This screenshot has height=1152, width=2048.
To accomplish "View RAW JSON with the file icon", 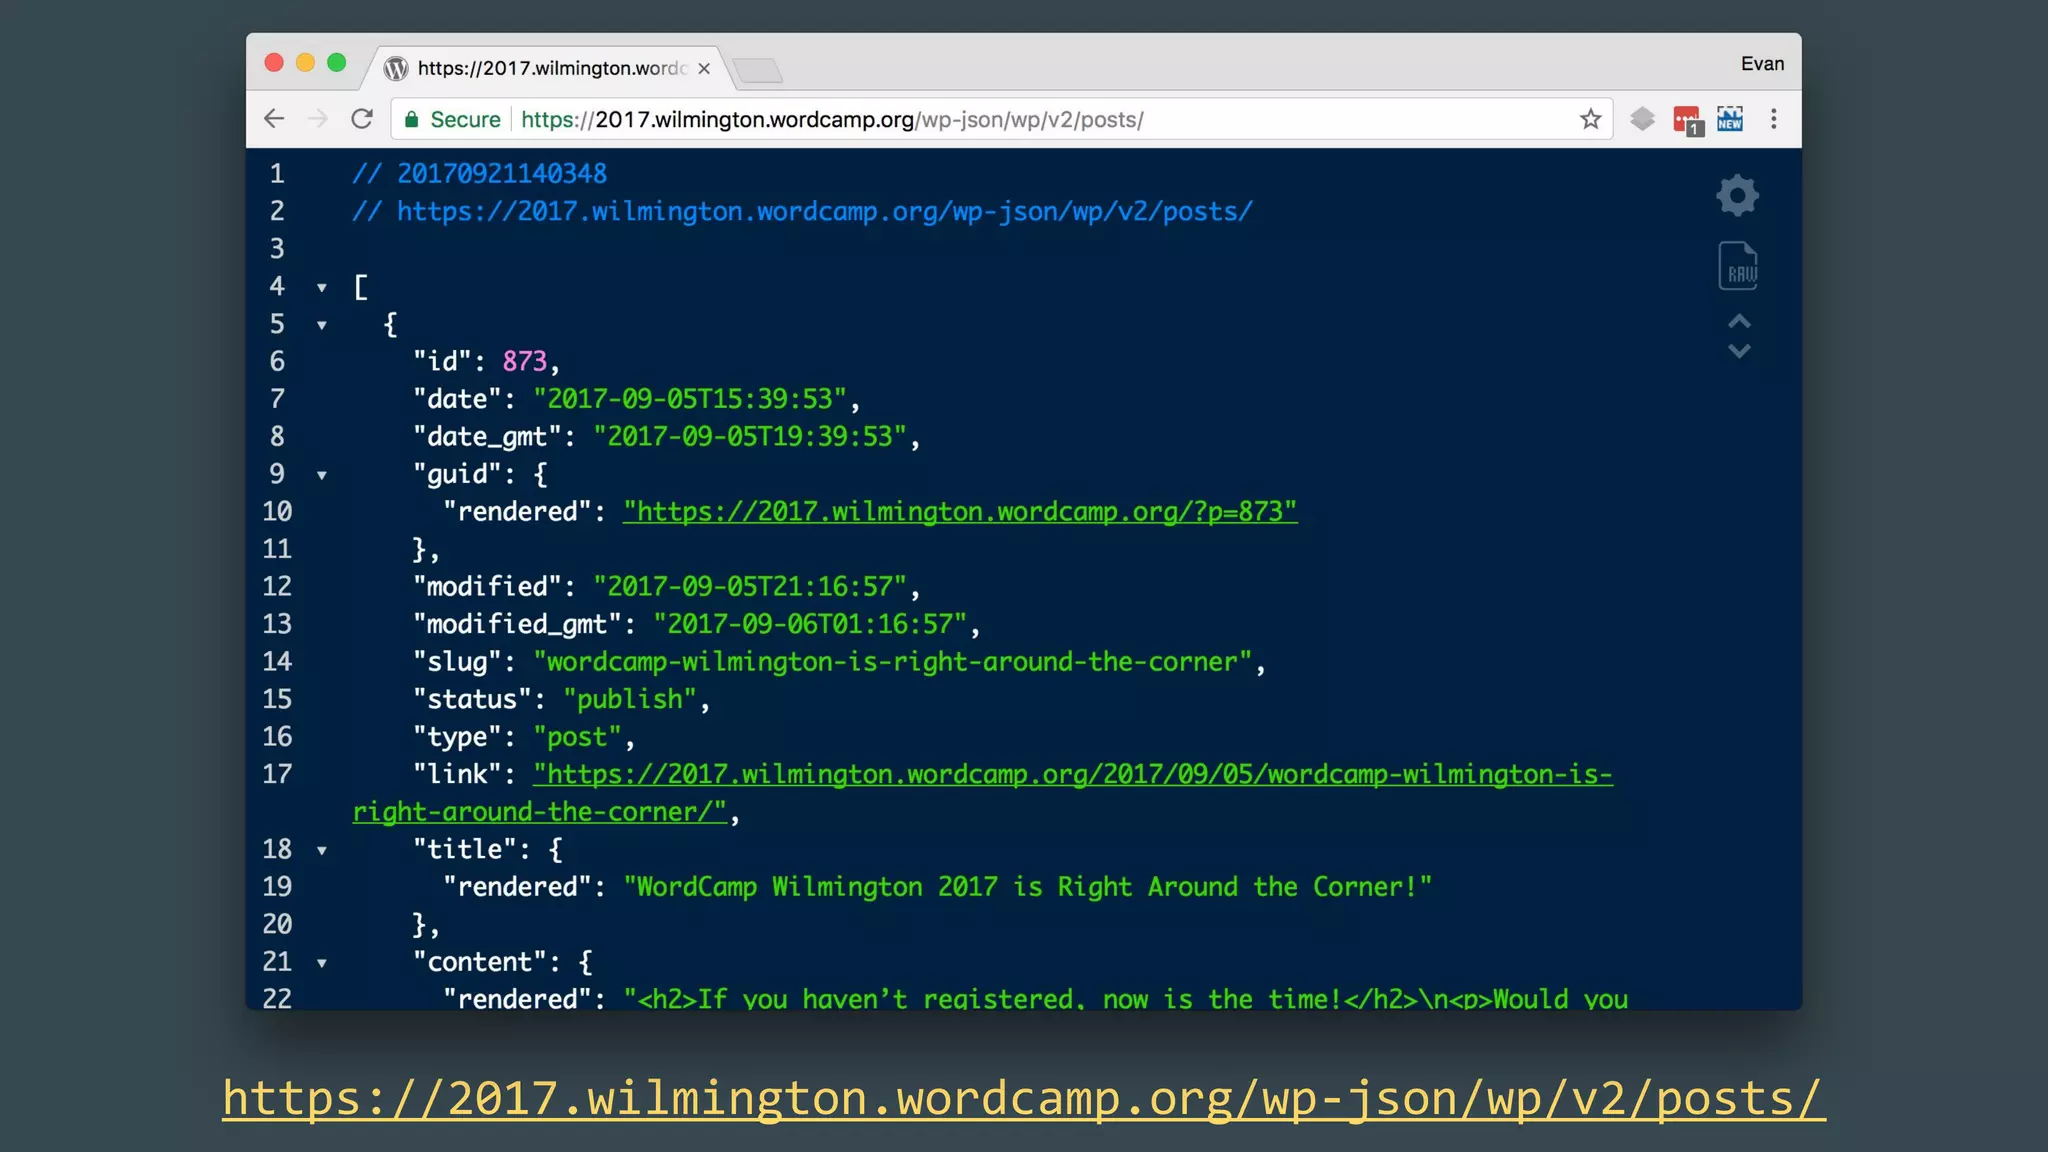I will pyautogui.click(x=1738, y=266).
